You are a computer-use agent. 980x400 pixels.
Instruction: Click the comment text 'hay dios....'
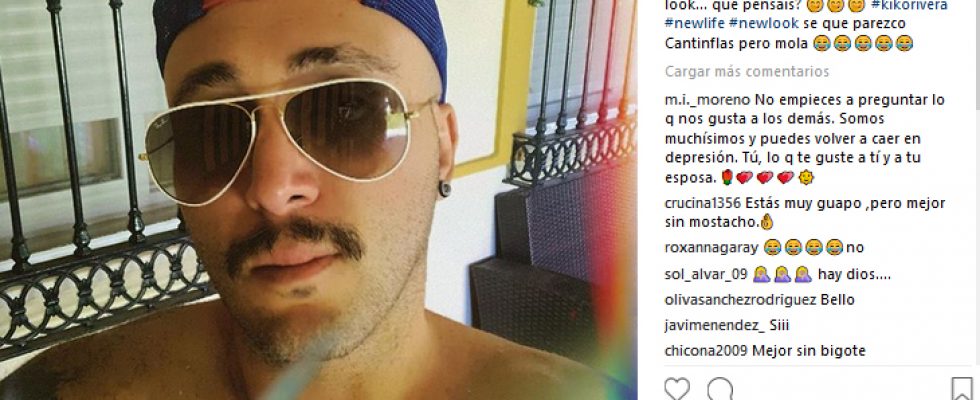854,274
